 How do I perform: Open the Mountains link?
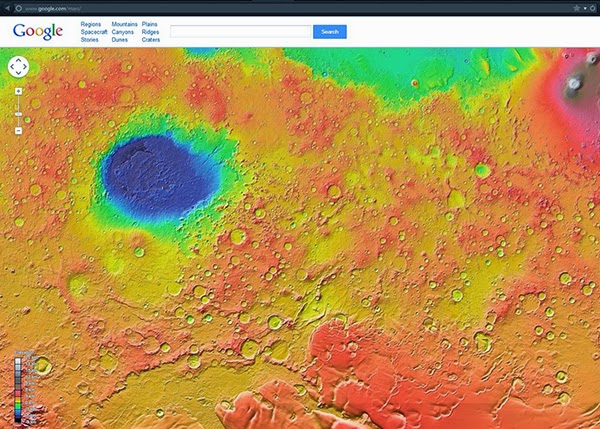click(x=124, y=24)
